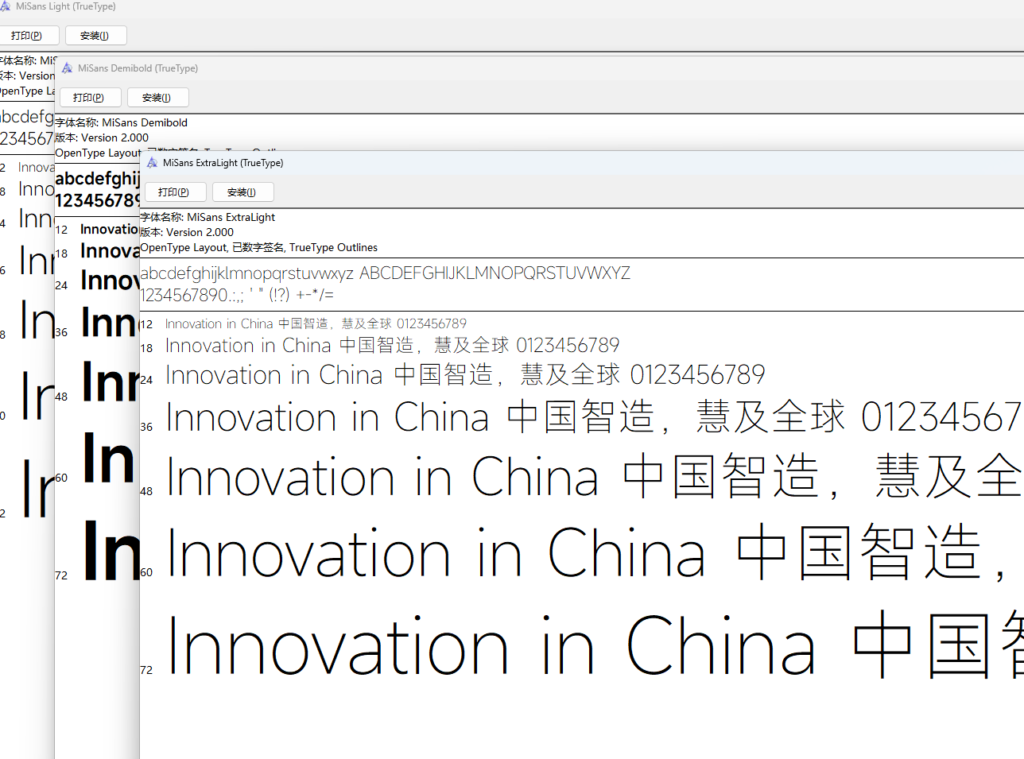The image size is (1024, 759).
Task: Click the MiSans Demibold title bar font icon
Action: [68, 68]
